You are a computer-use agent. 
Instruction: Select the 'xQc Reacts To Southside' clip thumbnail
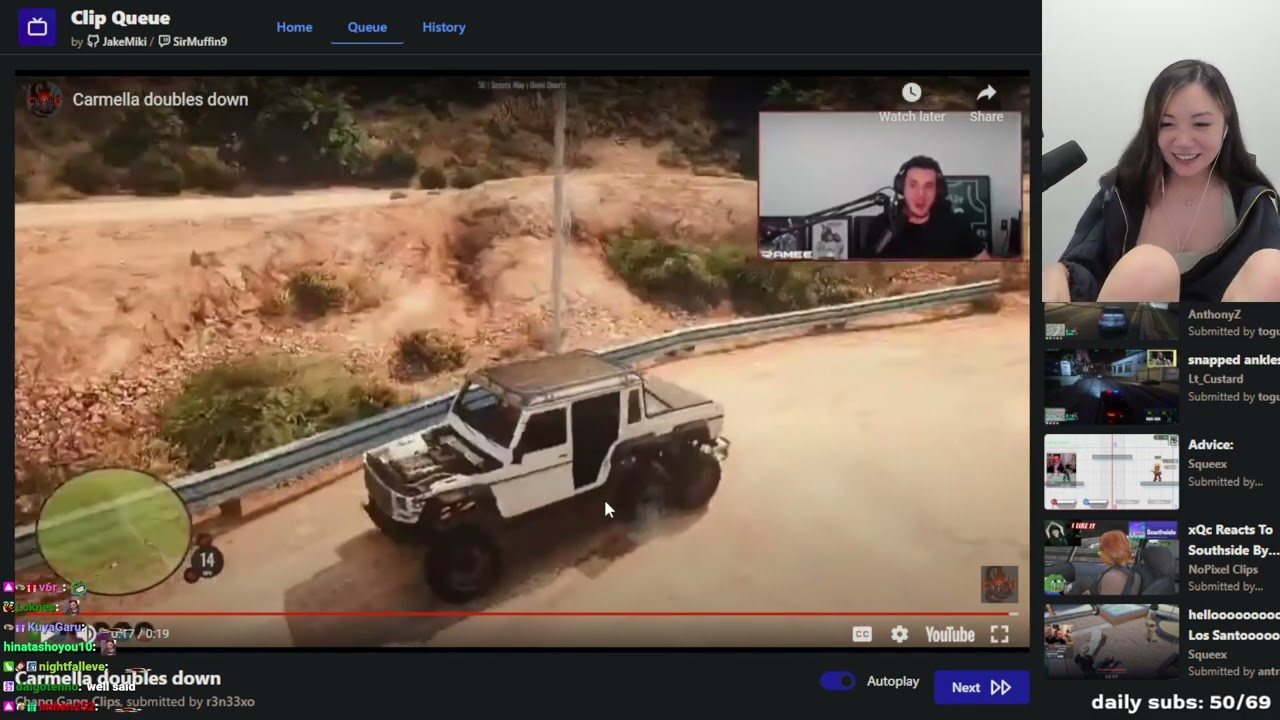1111,558
